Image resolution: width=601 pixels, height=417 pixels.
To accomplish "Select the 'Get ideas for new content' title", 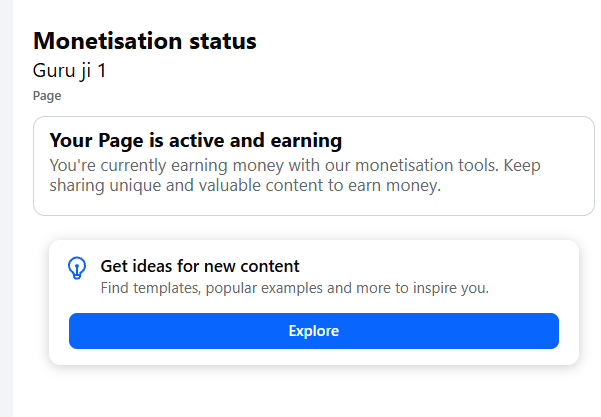I will coord(200,266).
